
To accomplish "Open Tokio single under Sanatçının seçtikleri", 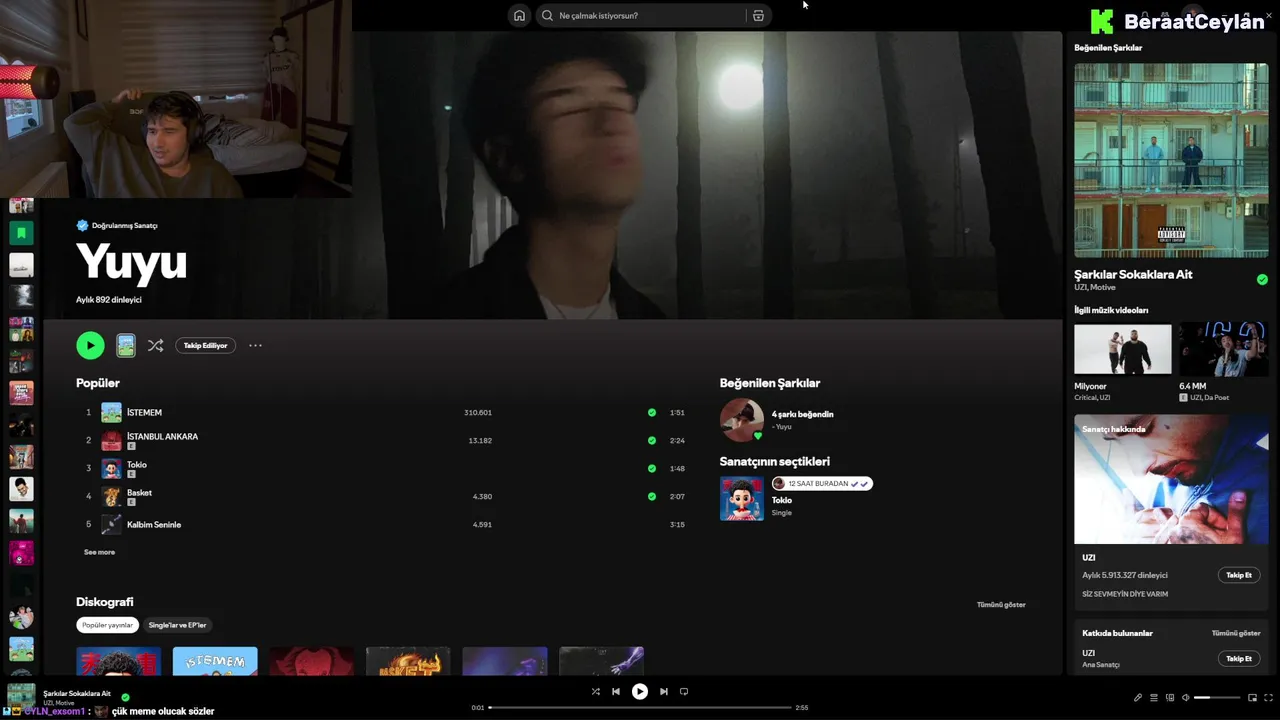I will tap(782, 500).
